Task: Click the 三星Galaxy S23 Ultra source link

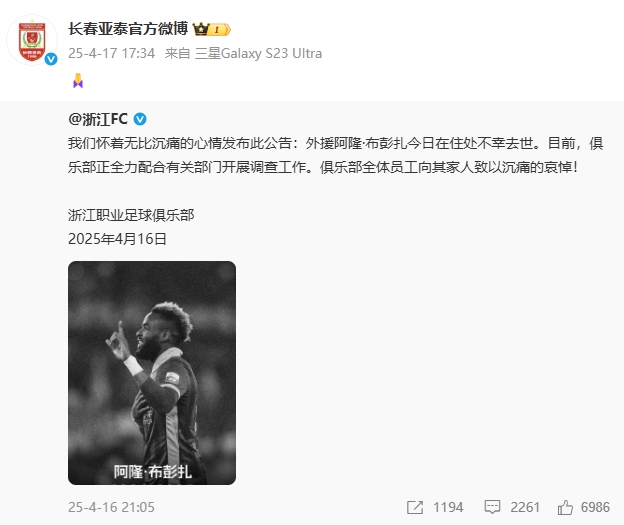Action: click(x=258, y=53)
